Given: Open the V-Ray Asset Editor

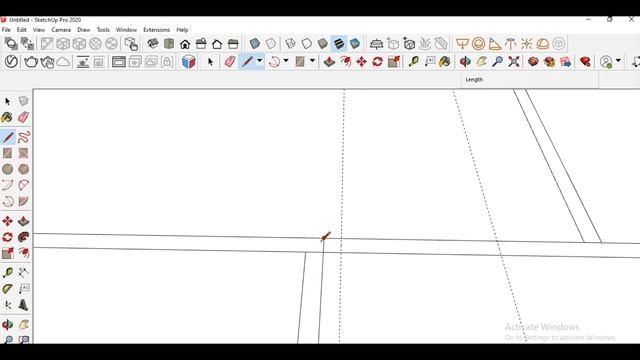Looking at the screenshot, I should pyautogui.click(x=11, y=62).
